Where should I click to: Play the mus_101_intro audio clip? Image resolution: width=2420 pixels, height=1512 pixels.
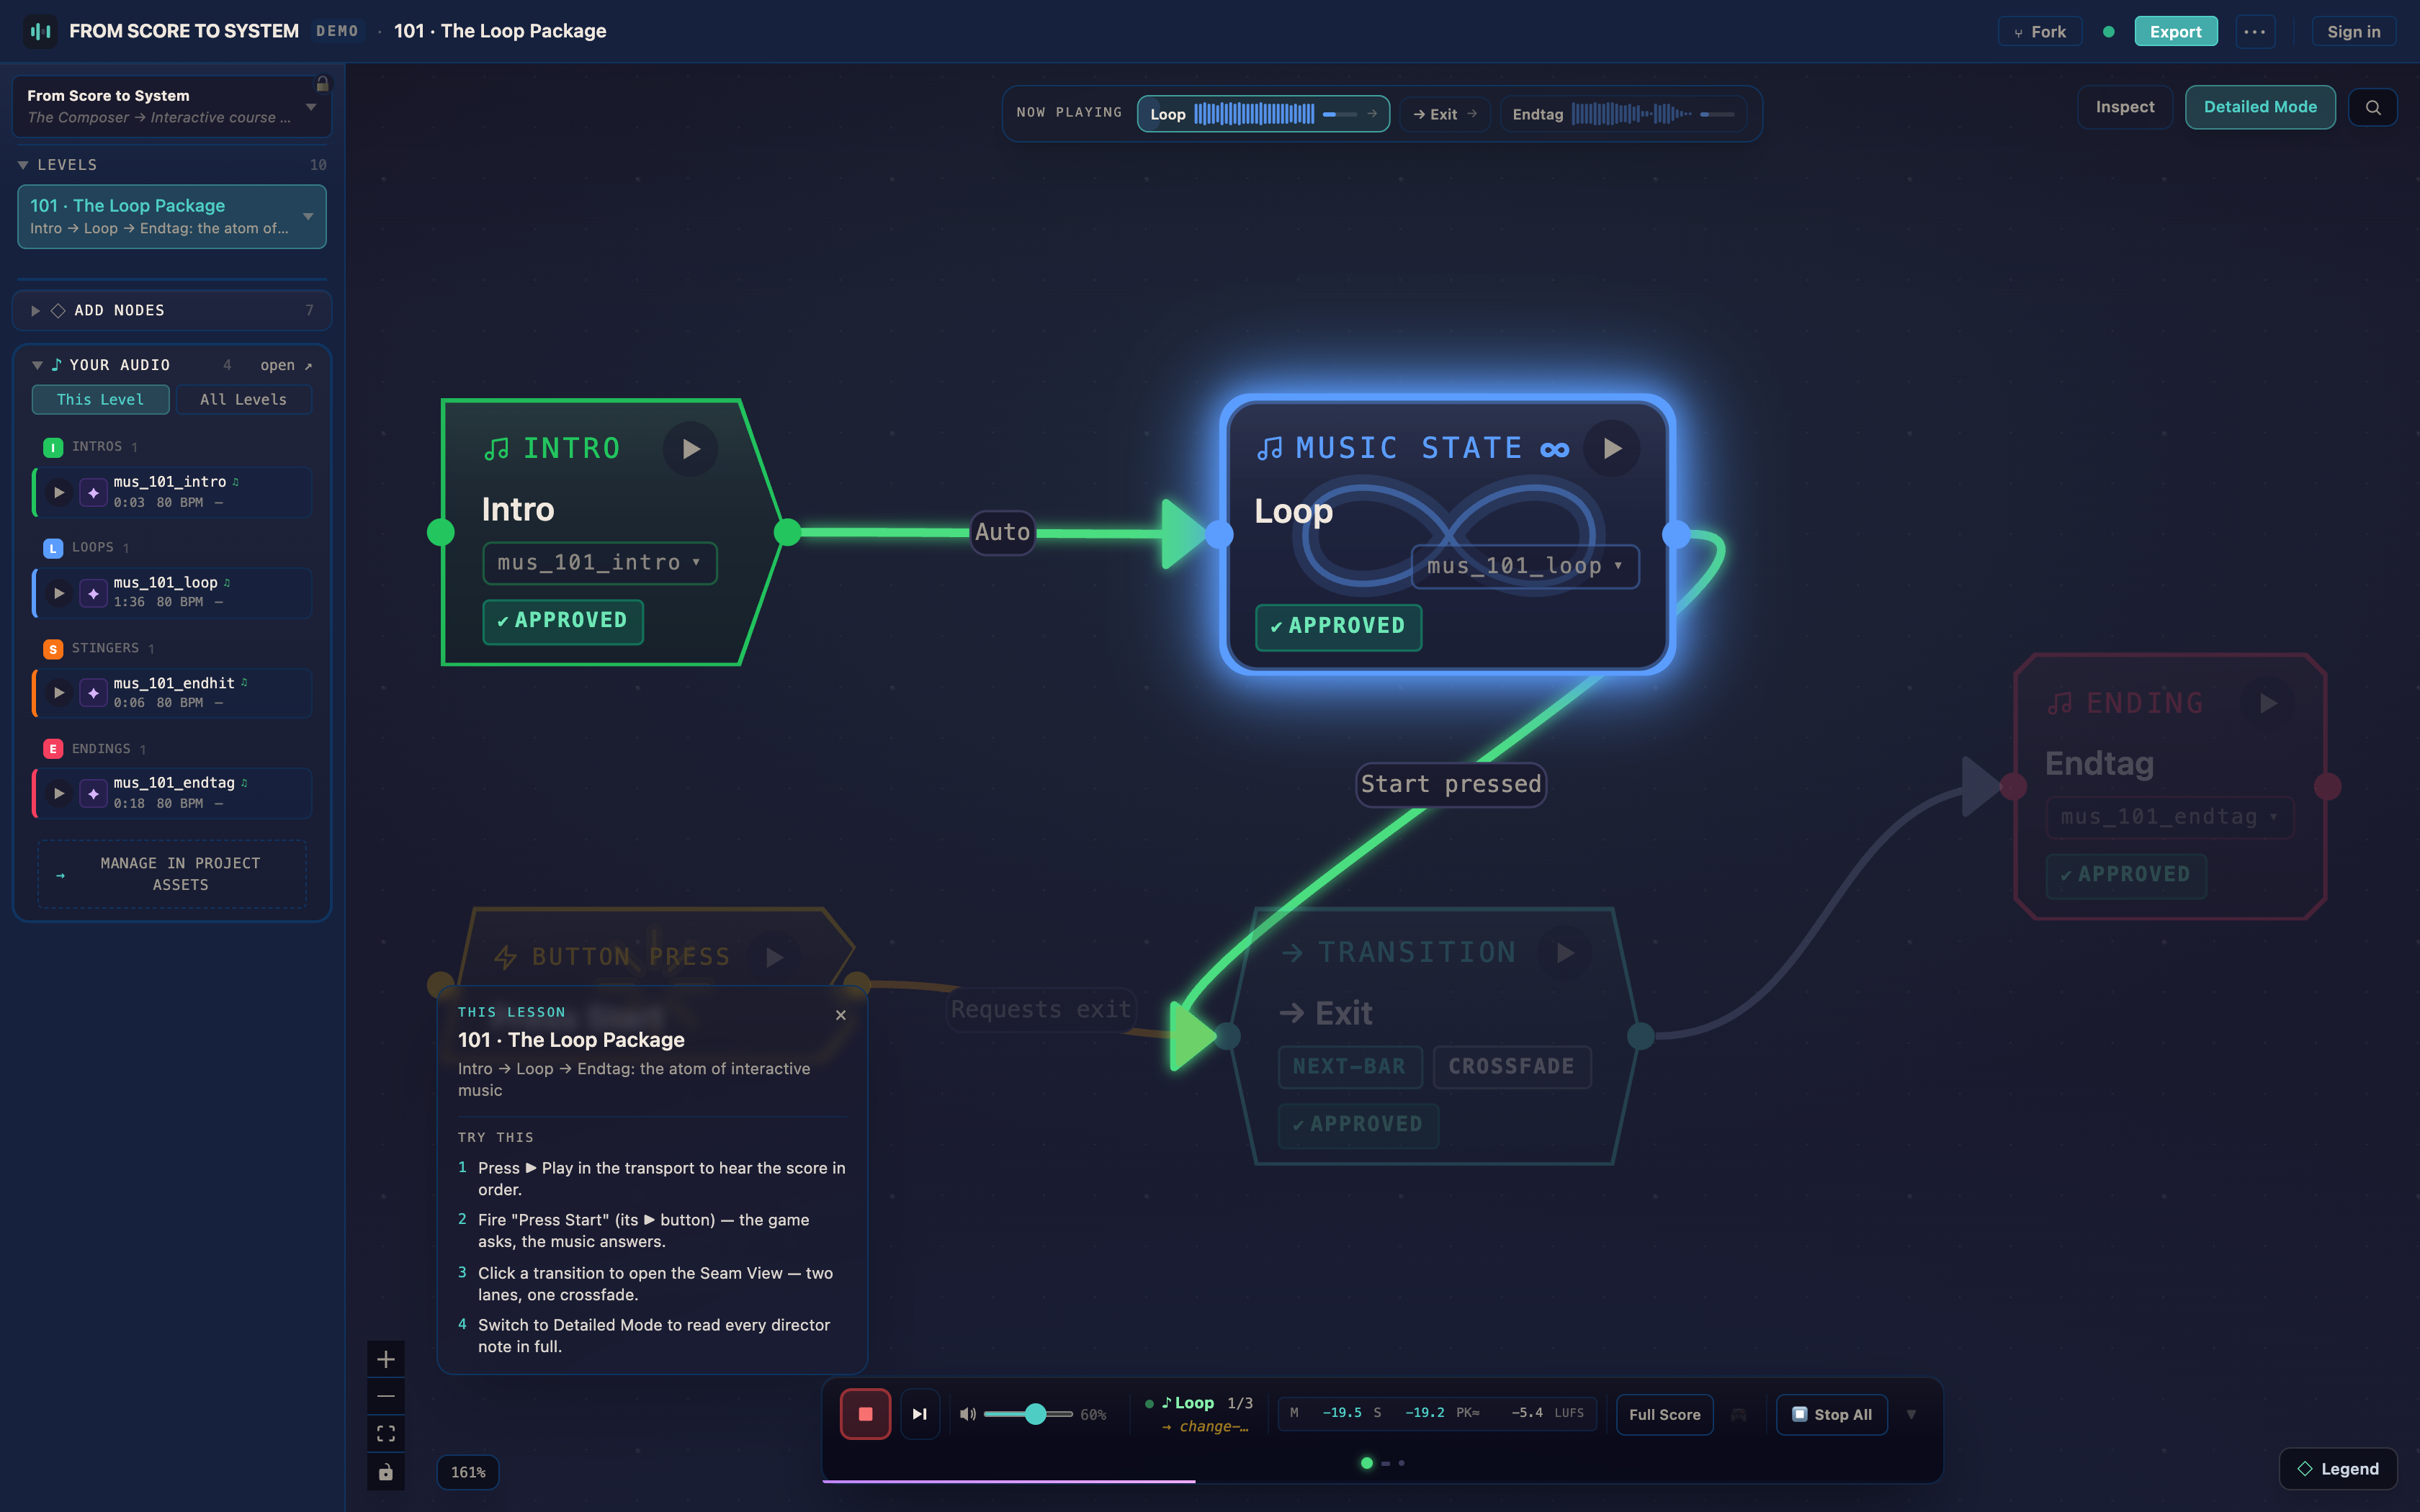pos(59,492)
